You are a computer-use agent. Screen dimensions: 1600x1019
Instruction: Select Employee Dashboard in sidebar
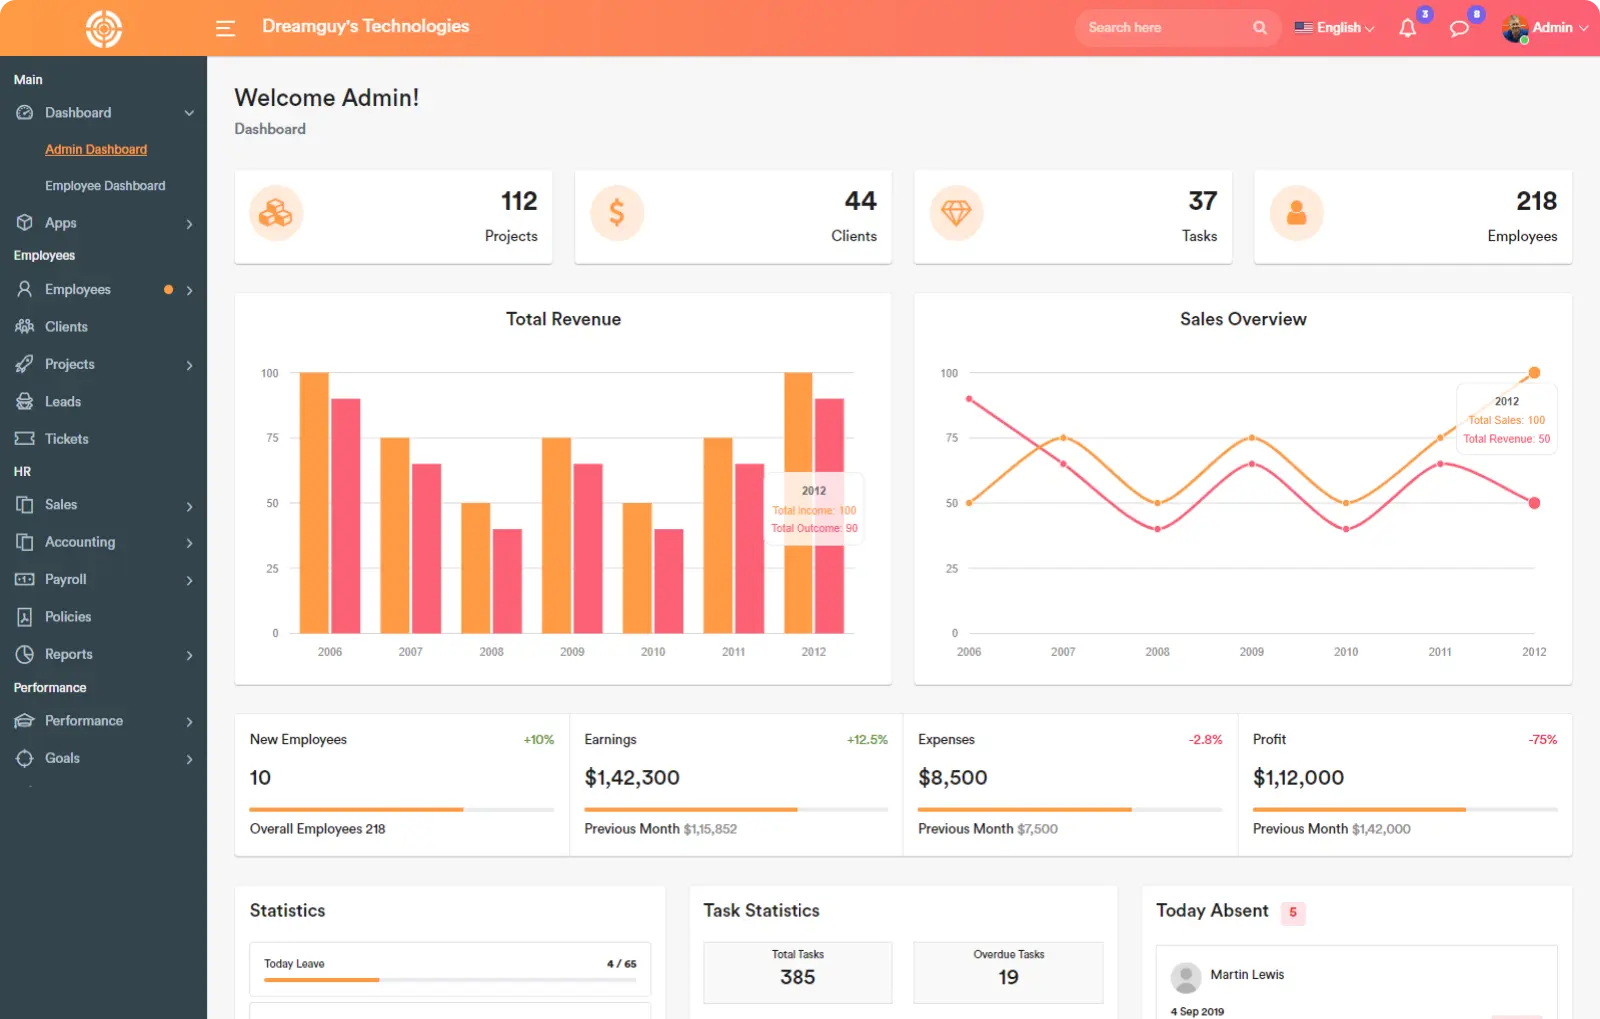coord(105,186)
